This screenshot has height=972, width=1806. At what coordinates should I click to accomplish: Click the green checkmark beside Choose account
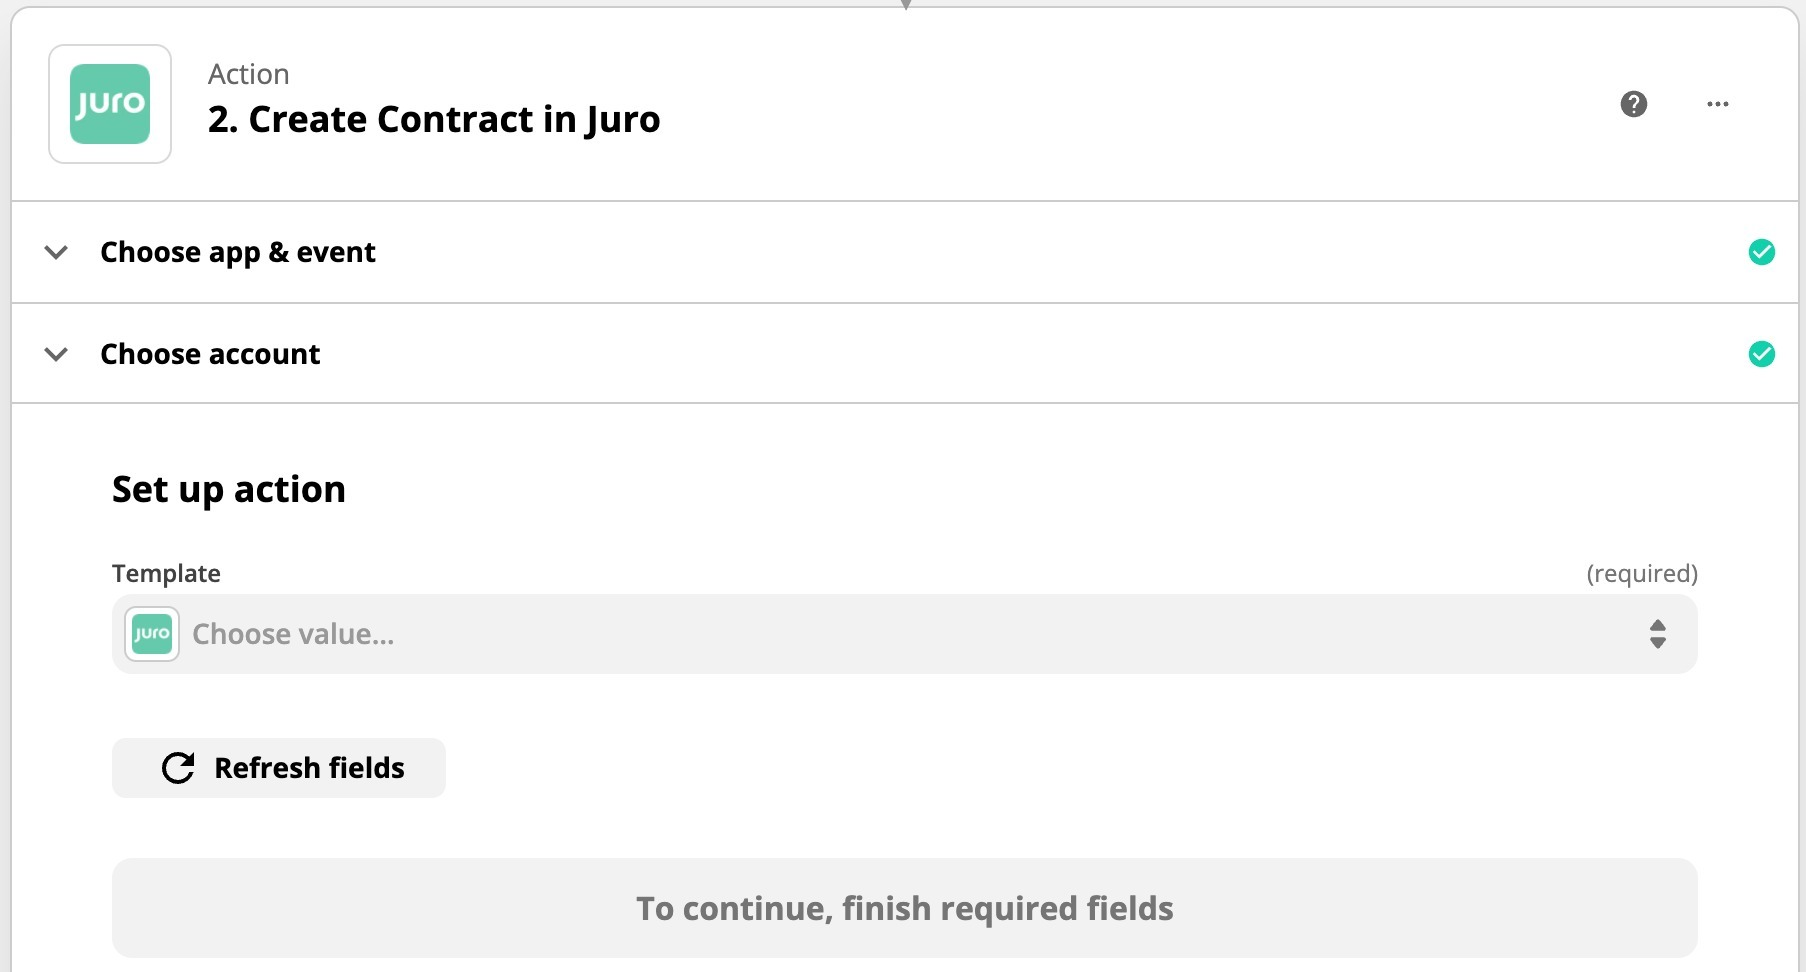click(x=1761, y=354)
